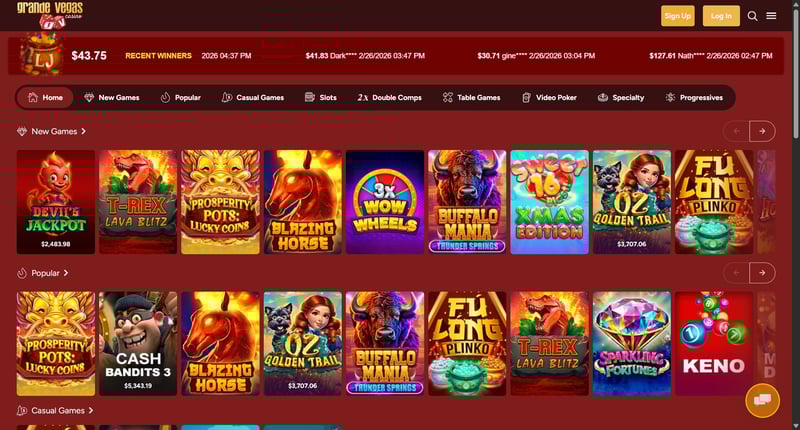This screenshot has width=800, height=430.
Task: Select the Table Games tab
Action: click(x=471, y=97)
